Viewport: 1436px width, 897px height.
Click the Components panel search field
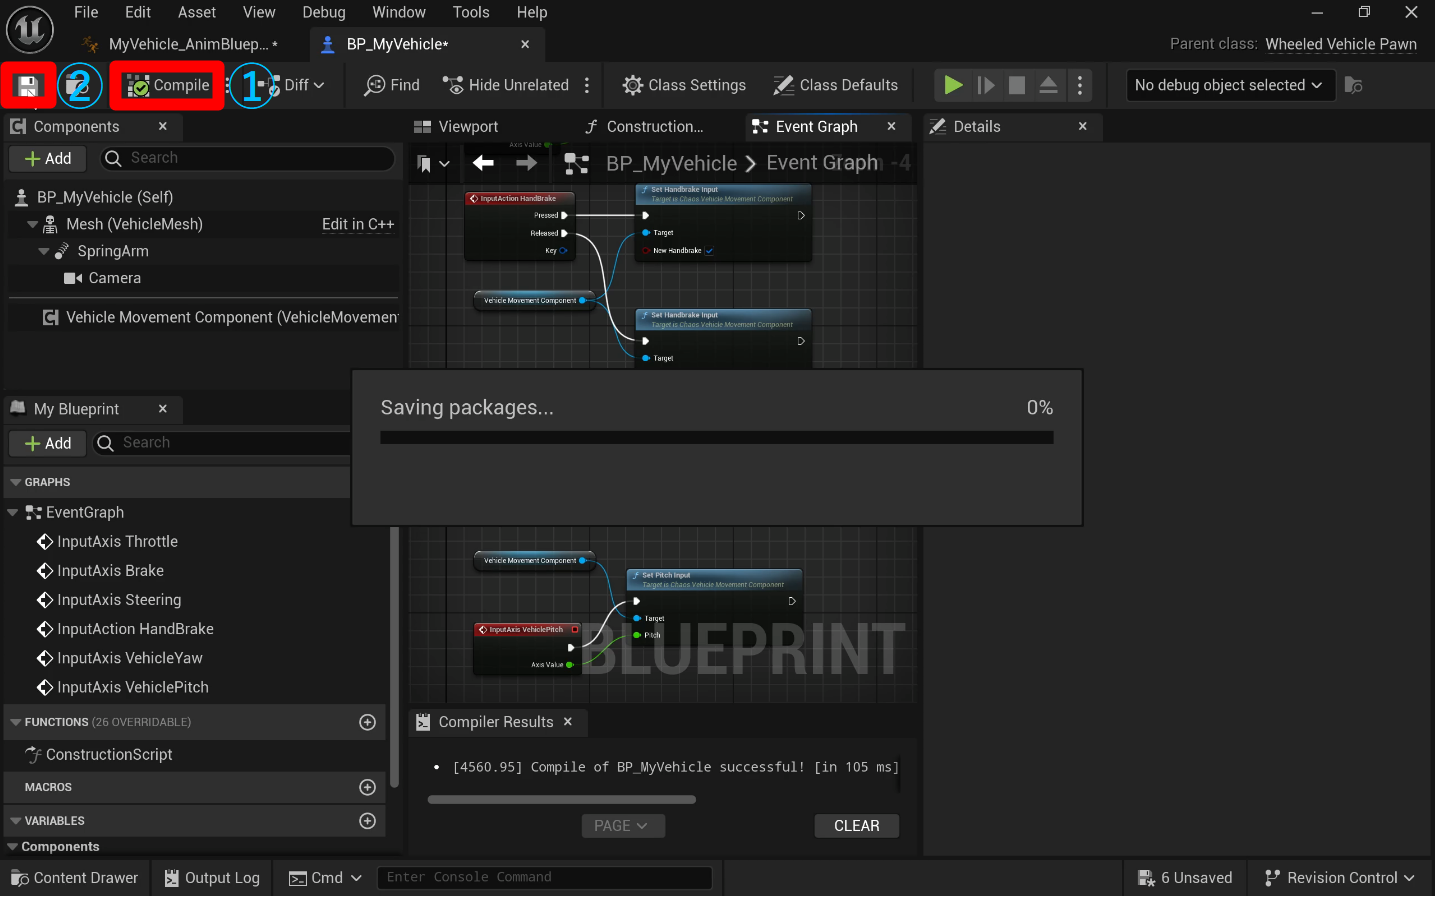(x=246, y=158)
